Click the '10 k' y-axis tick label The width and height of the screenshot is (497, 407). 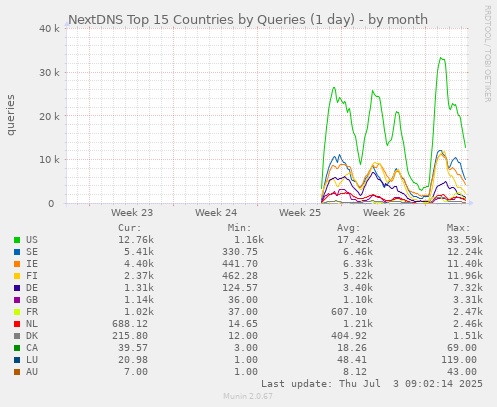click(49, 160)
